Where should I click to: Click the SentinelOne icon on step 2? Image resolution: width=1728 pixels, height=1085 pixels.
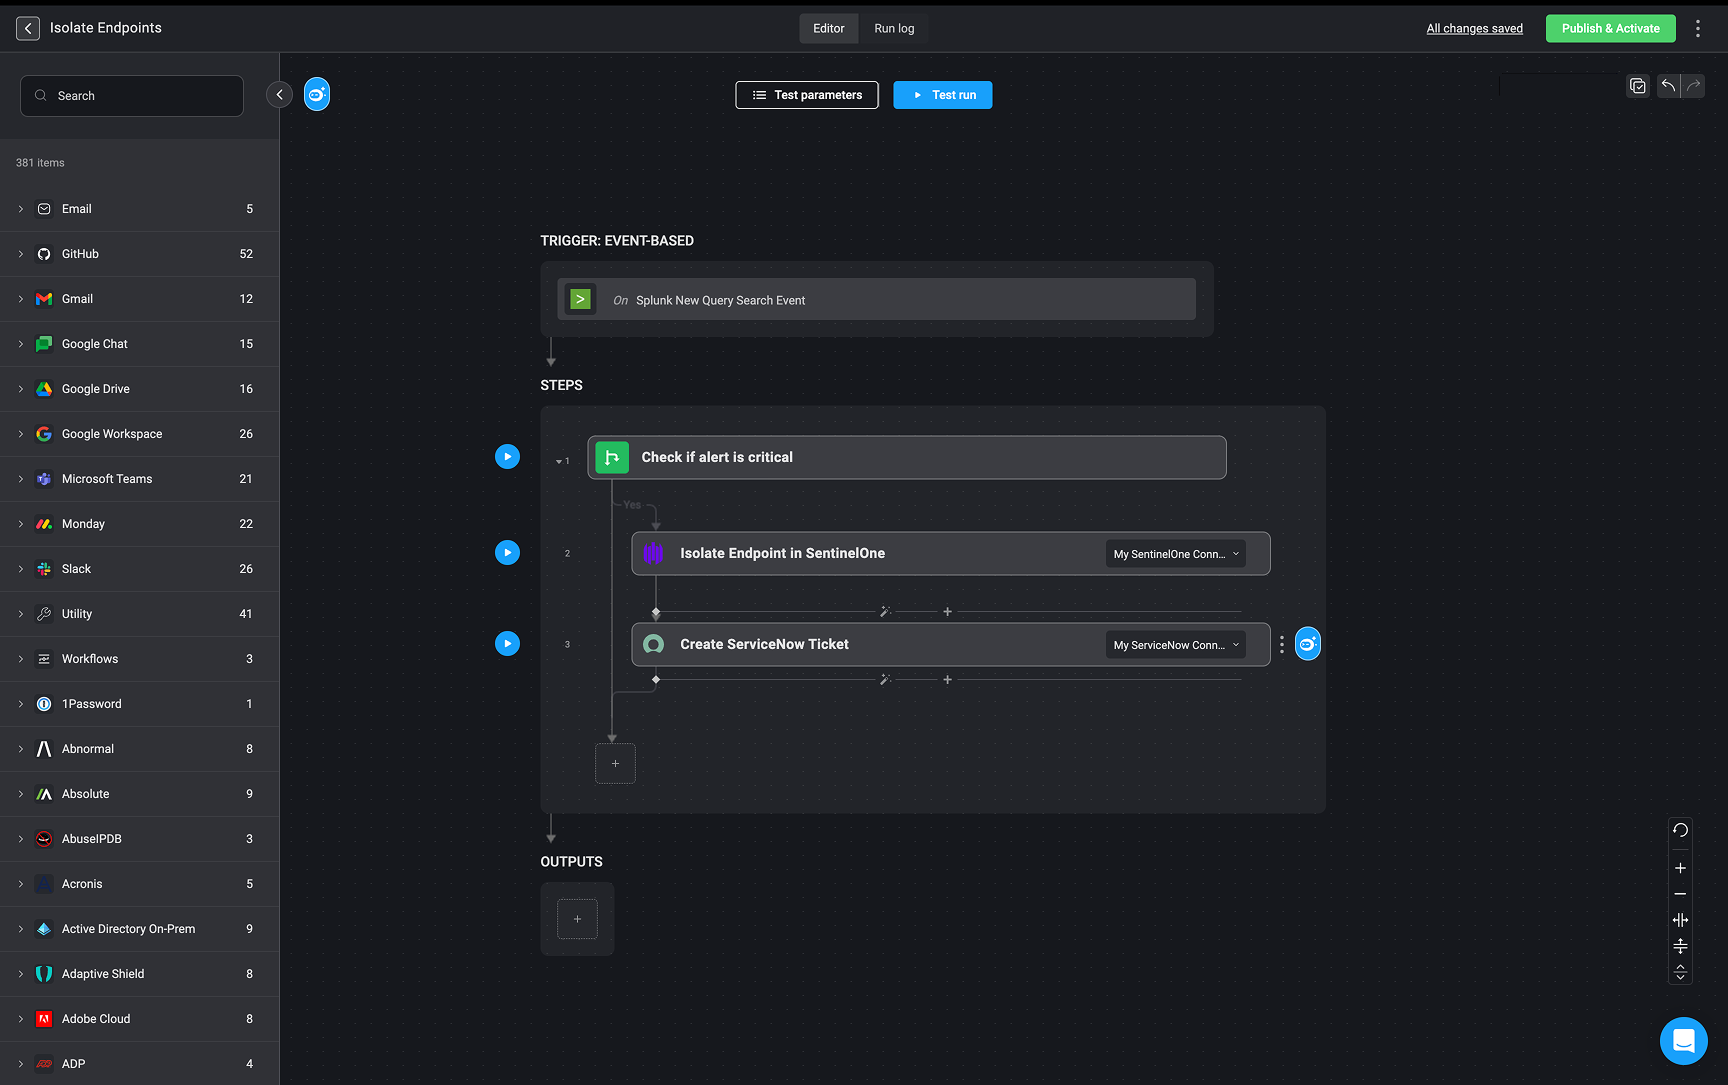tap(654, 553)
